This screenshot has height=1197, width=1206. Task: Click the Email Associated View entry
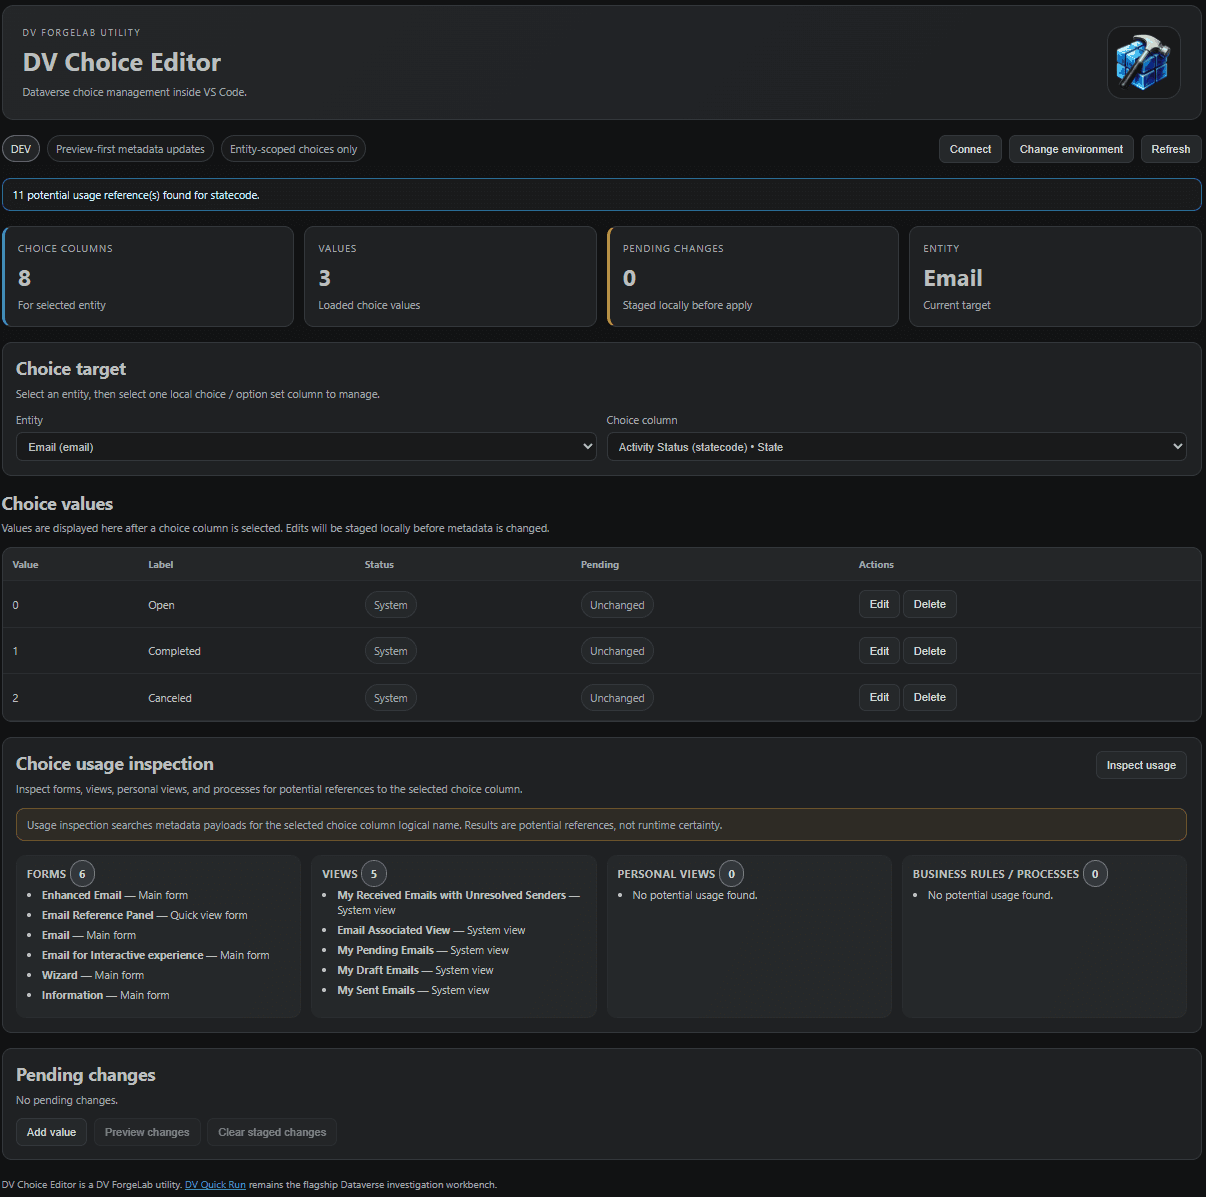point(431,930)
